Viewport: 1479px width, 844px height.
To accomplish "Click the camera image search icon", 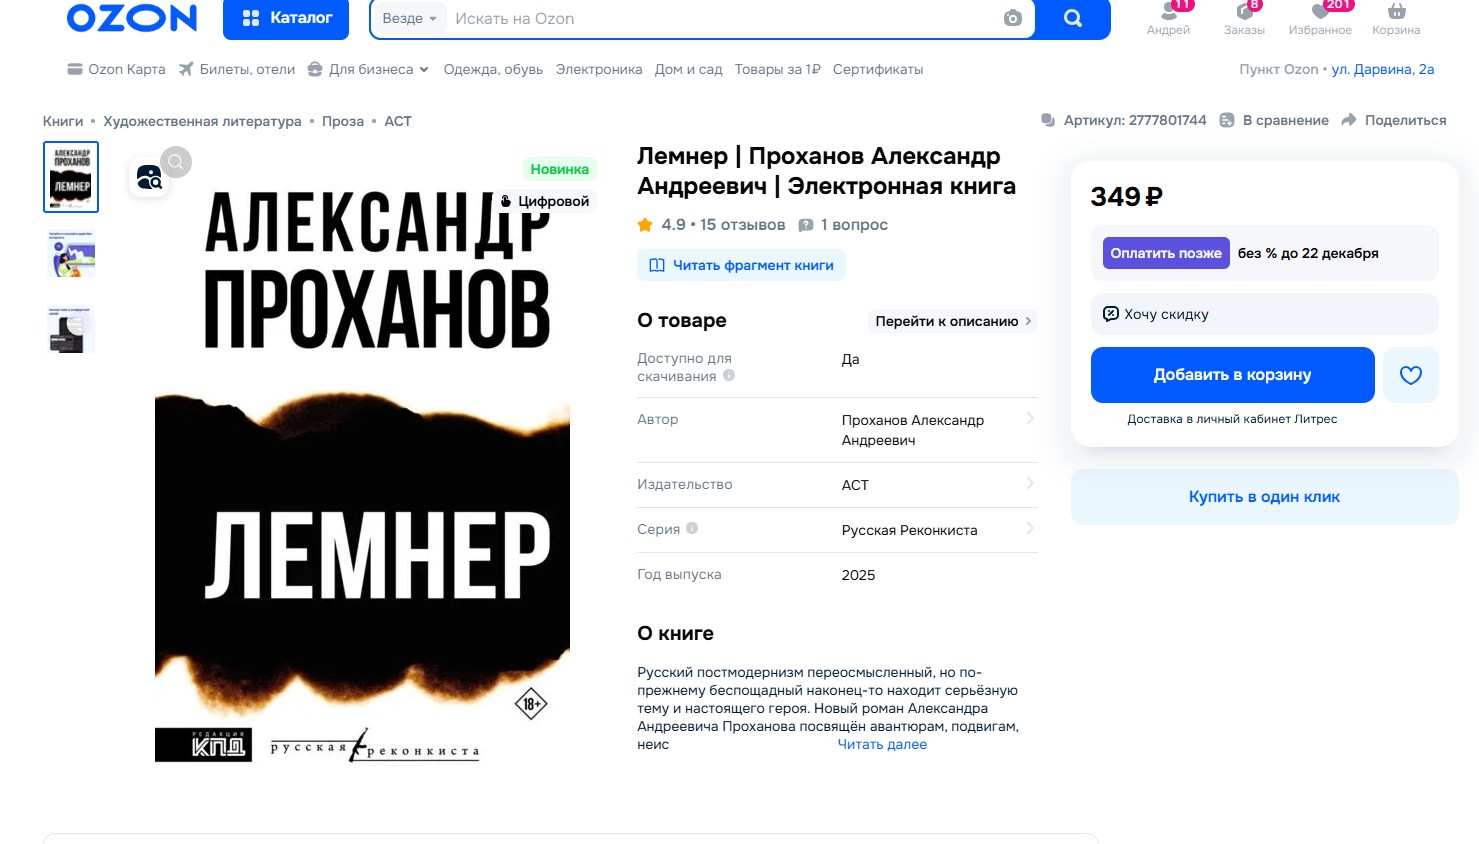I will coord(1012,18).
